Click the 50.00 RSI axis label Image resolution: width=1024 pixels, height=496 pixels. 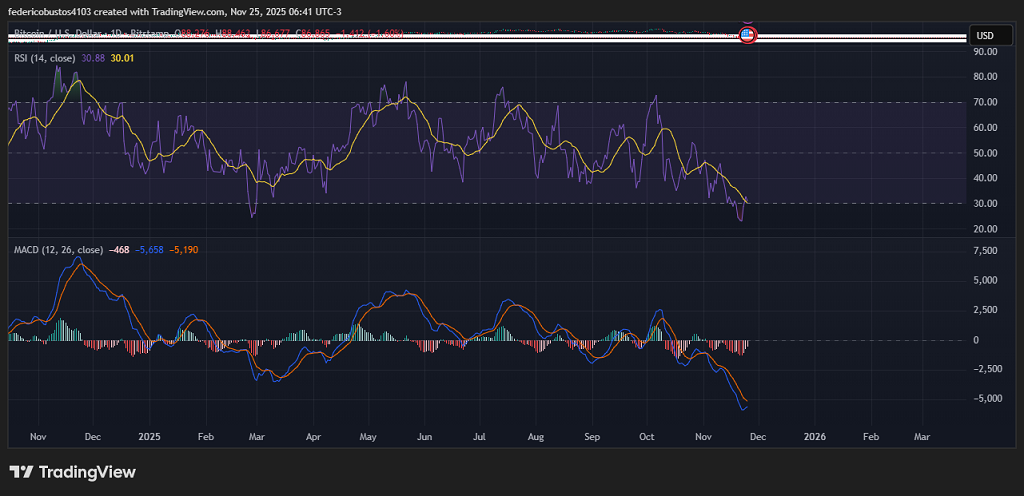point(984,153)
